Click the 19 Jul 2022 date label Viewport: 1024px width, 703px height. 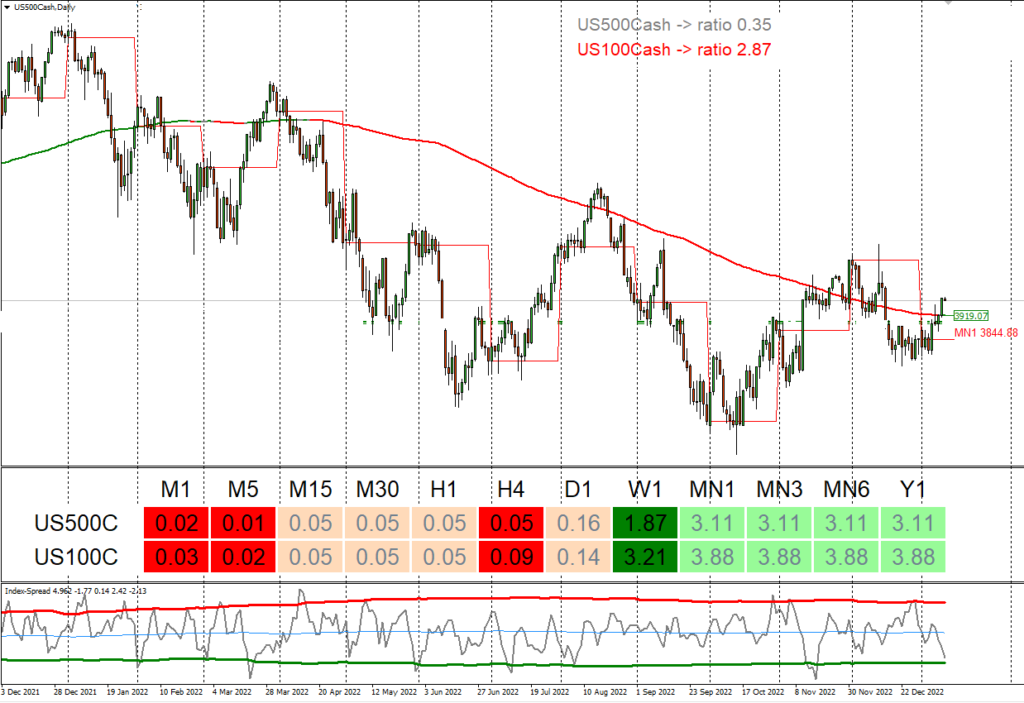pyautogui.click(x=551, y=692)
